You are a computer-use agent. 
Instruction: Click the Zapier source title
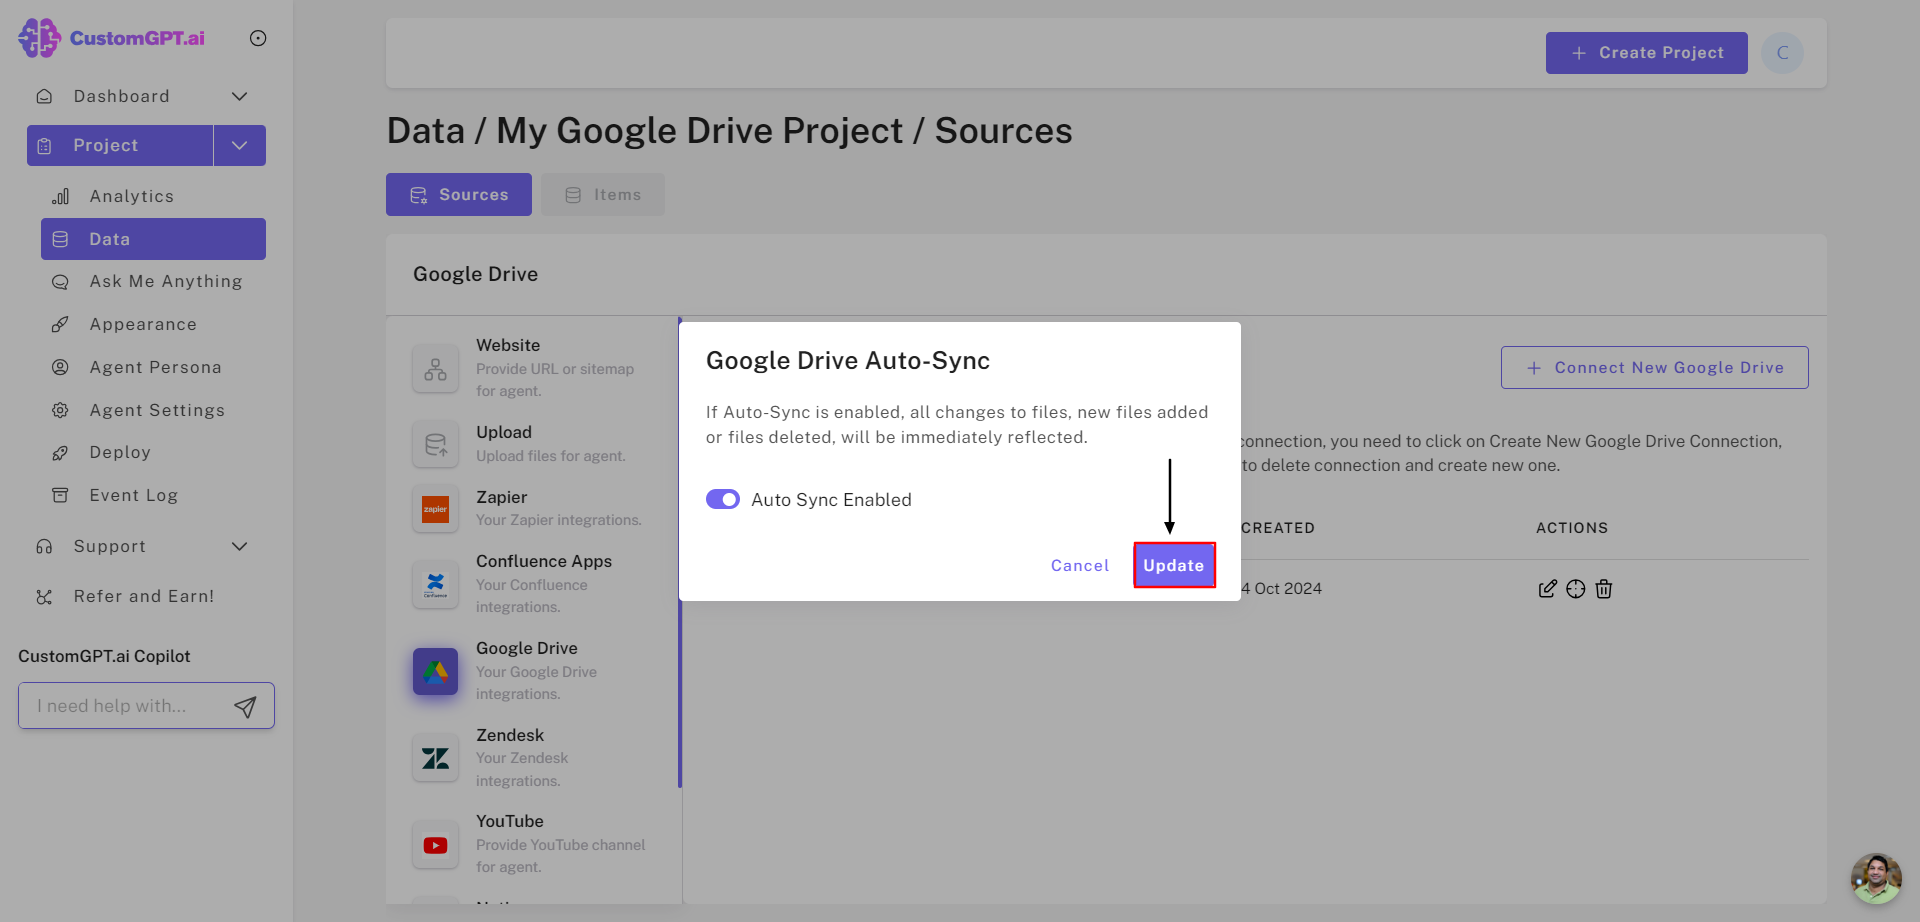coord(502,497)
